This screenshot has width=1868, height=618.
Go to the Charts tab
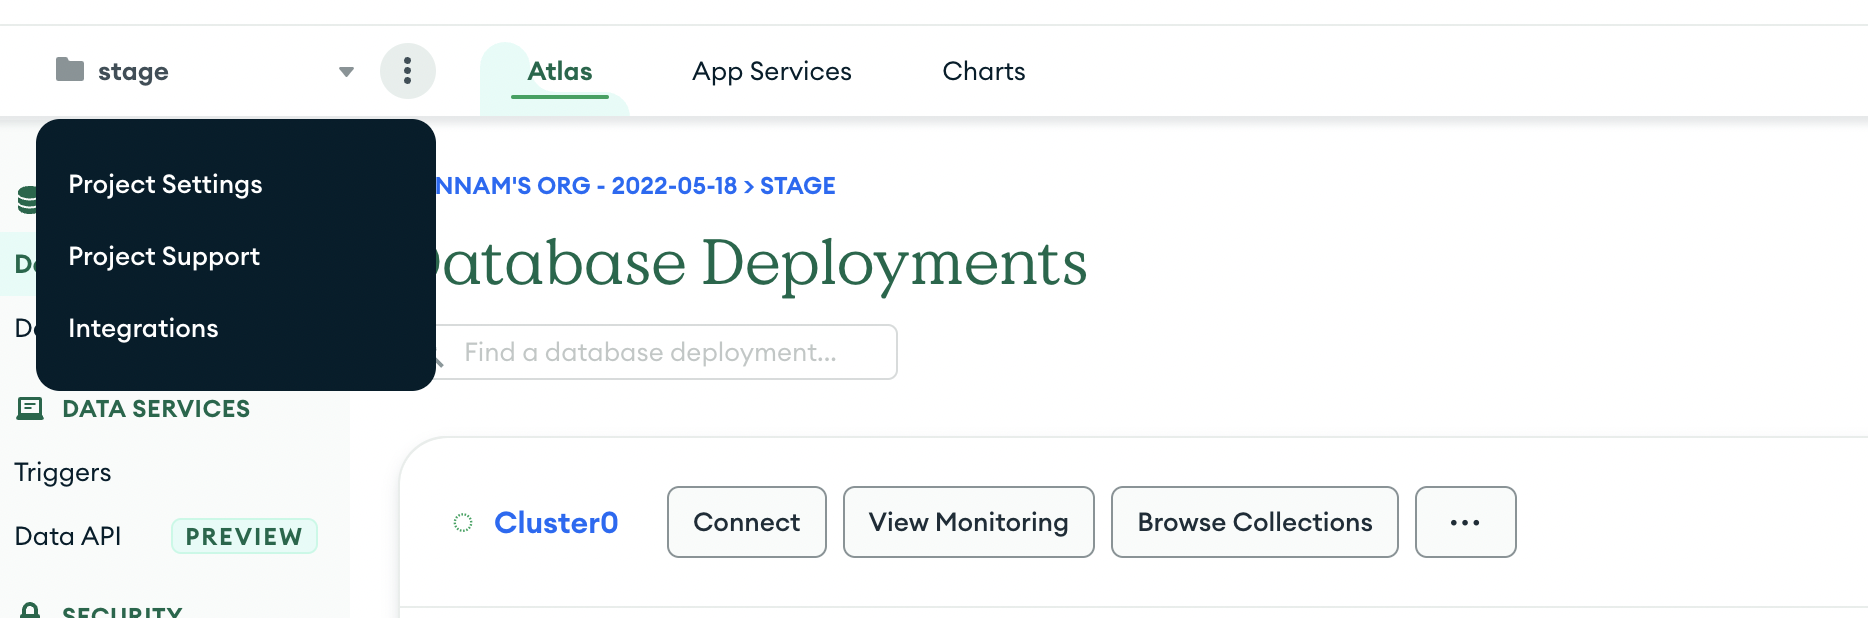coord(984,71)
